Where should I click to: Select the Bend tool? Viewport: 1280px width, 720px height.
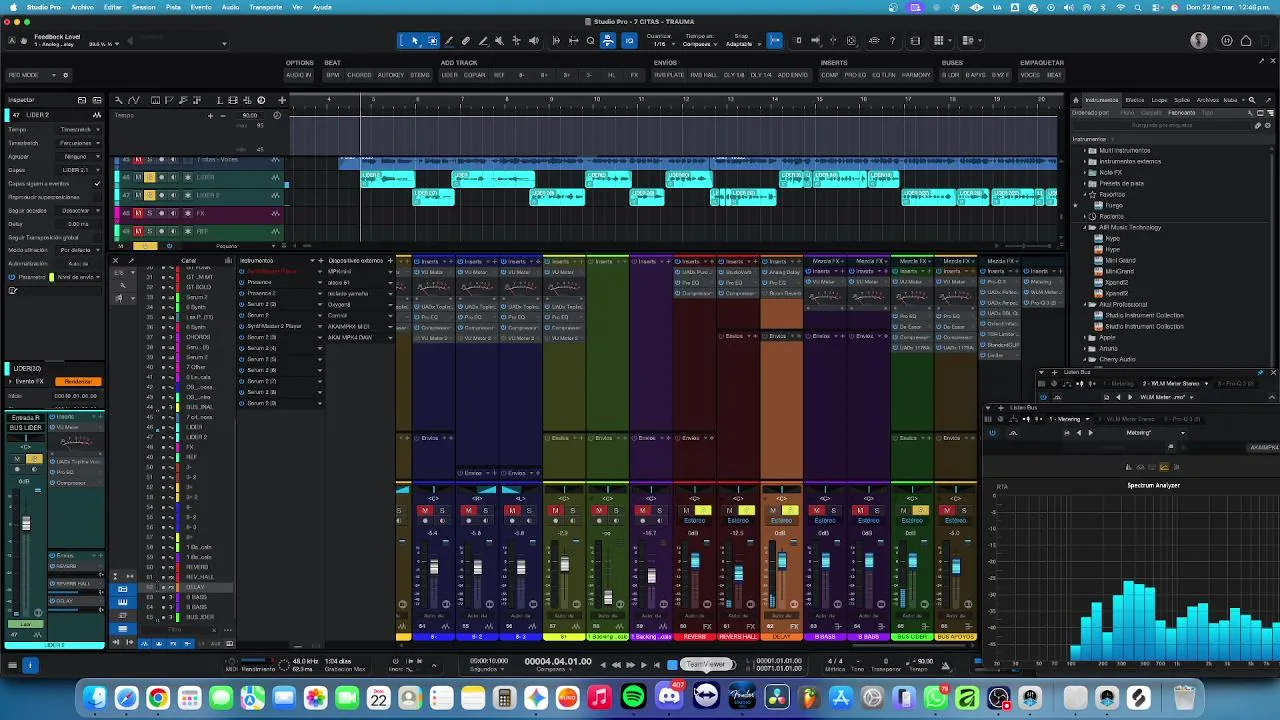coord(516,41)
